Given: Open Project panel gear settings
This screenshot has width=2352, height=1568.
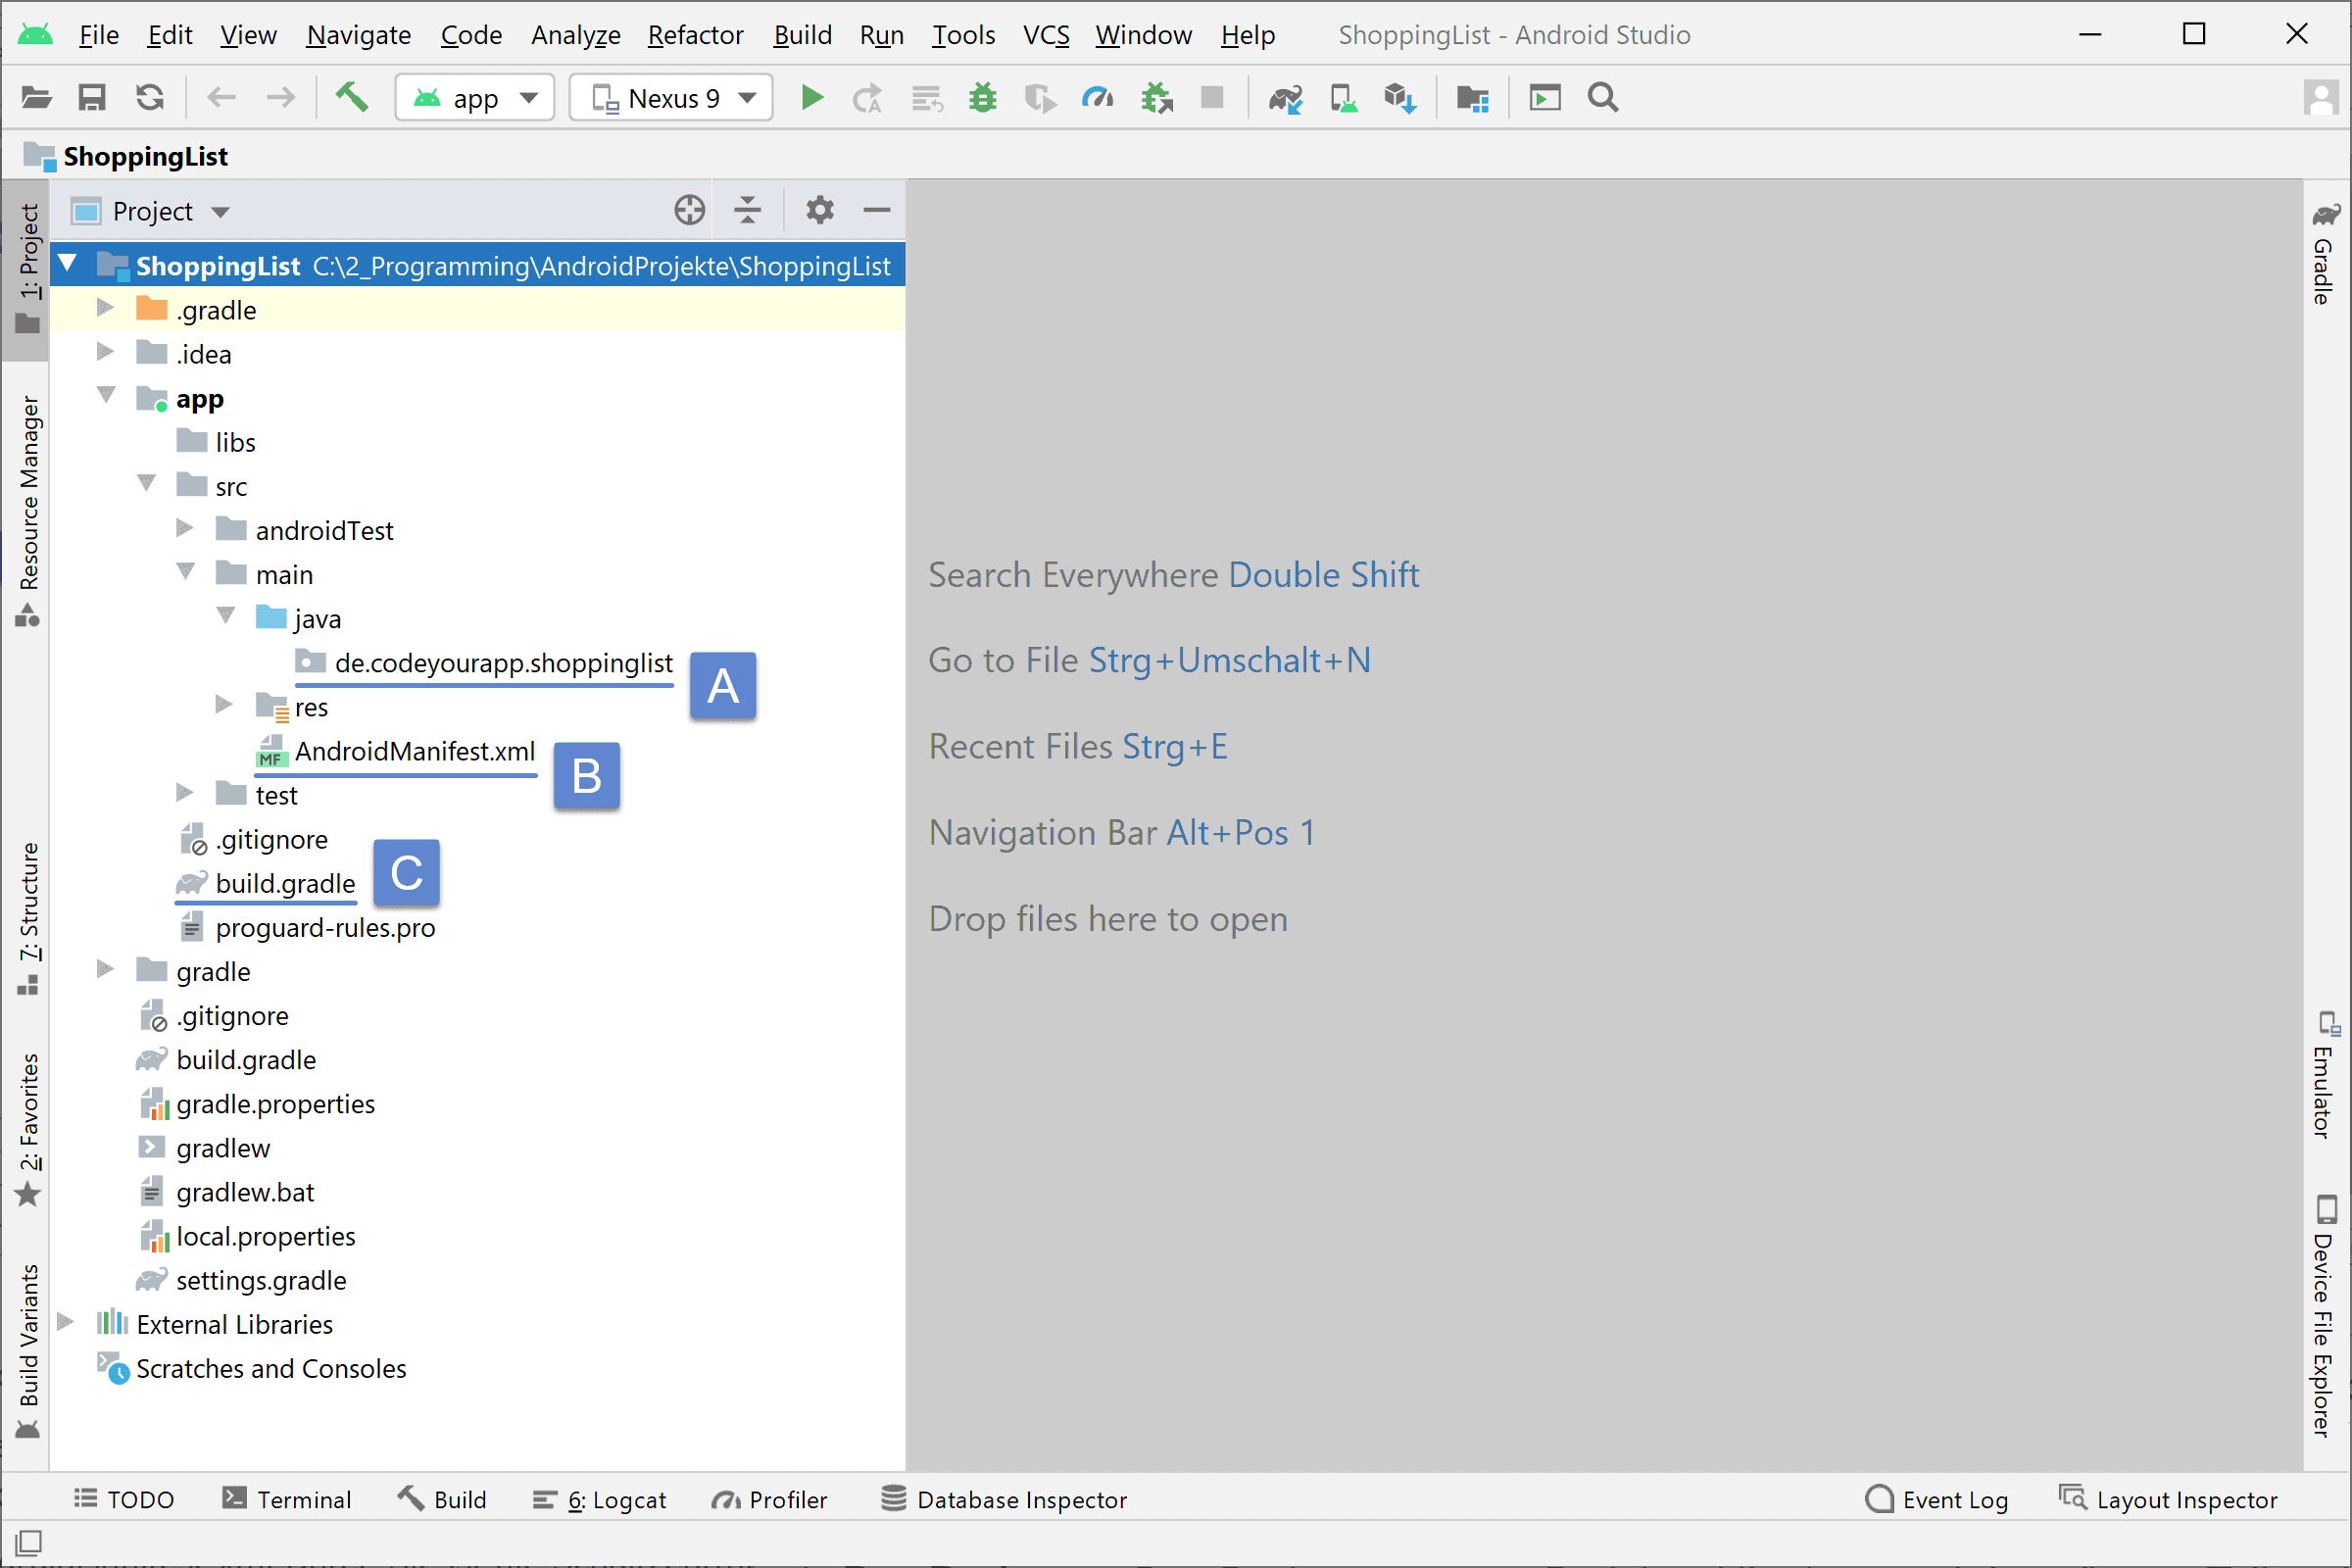Looking at the screenshot, I should coord(820,210).
